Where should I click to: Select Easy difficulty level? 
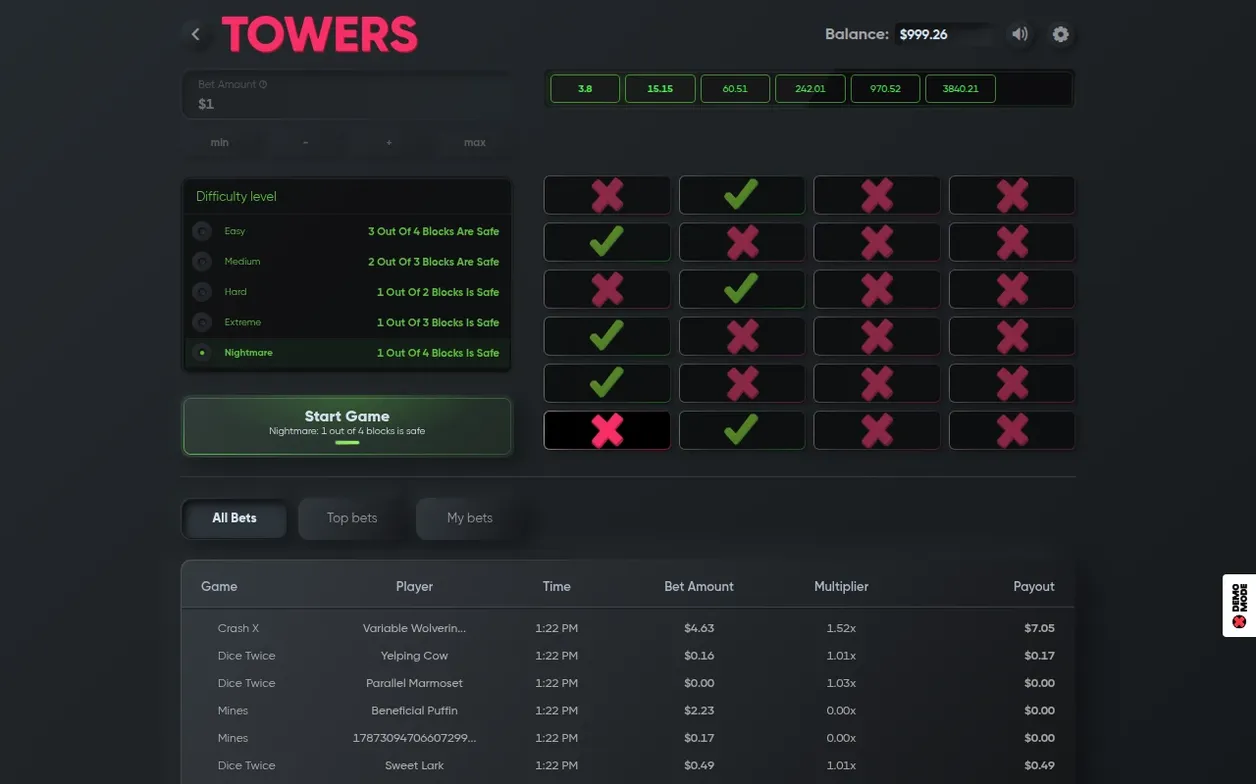click(x=347, y=231)
